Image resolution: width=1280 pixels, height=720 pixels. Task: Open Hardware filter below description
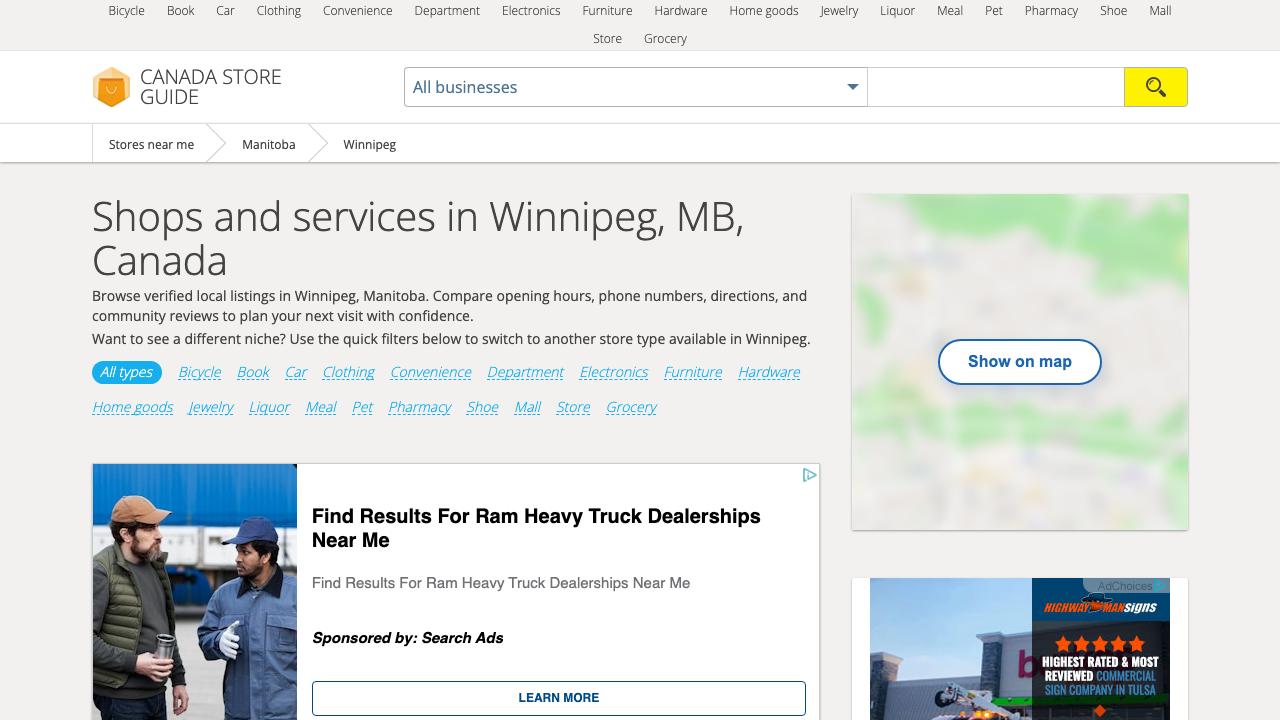click(x=768, y=372)
